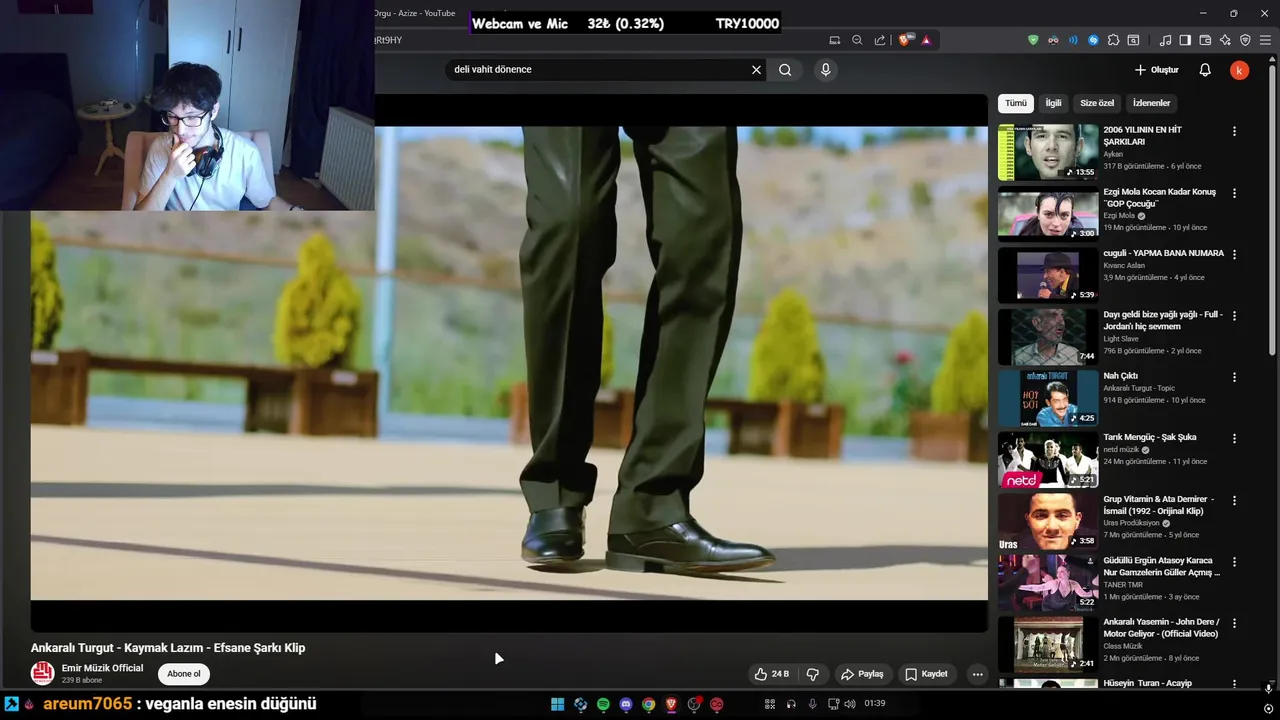Open YouTube notifications bell
Screen dimensions: 1280x720
coord(1205,70)
